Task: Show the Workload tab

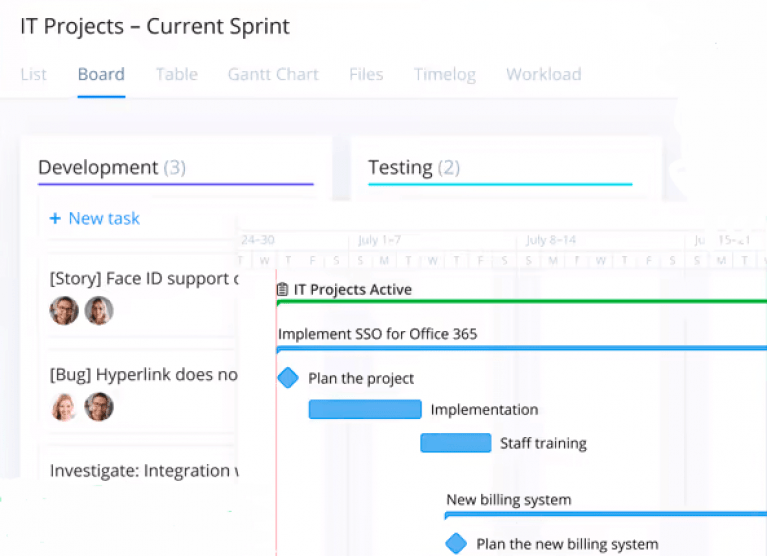Action: (x=543, y=75)
